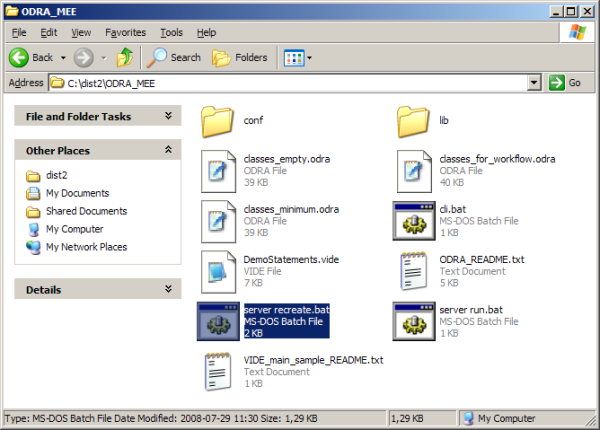Viewport: 600px width, 430px height.
Task: Open the dist2 link in Other Places
Action: 57,175
